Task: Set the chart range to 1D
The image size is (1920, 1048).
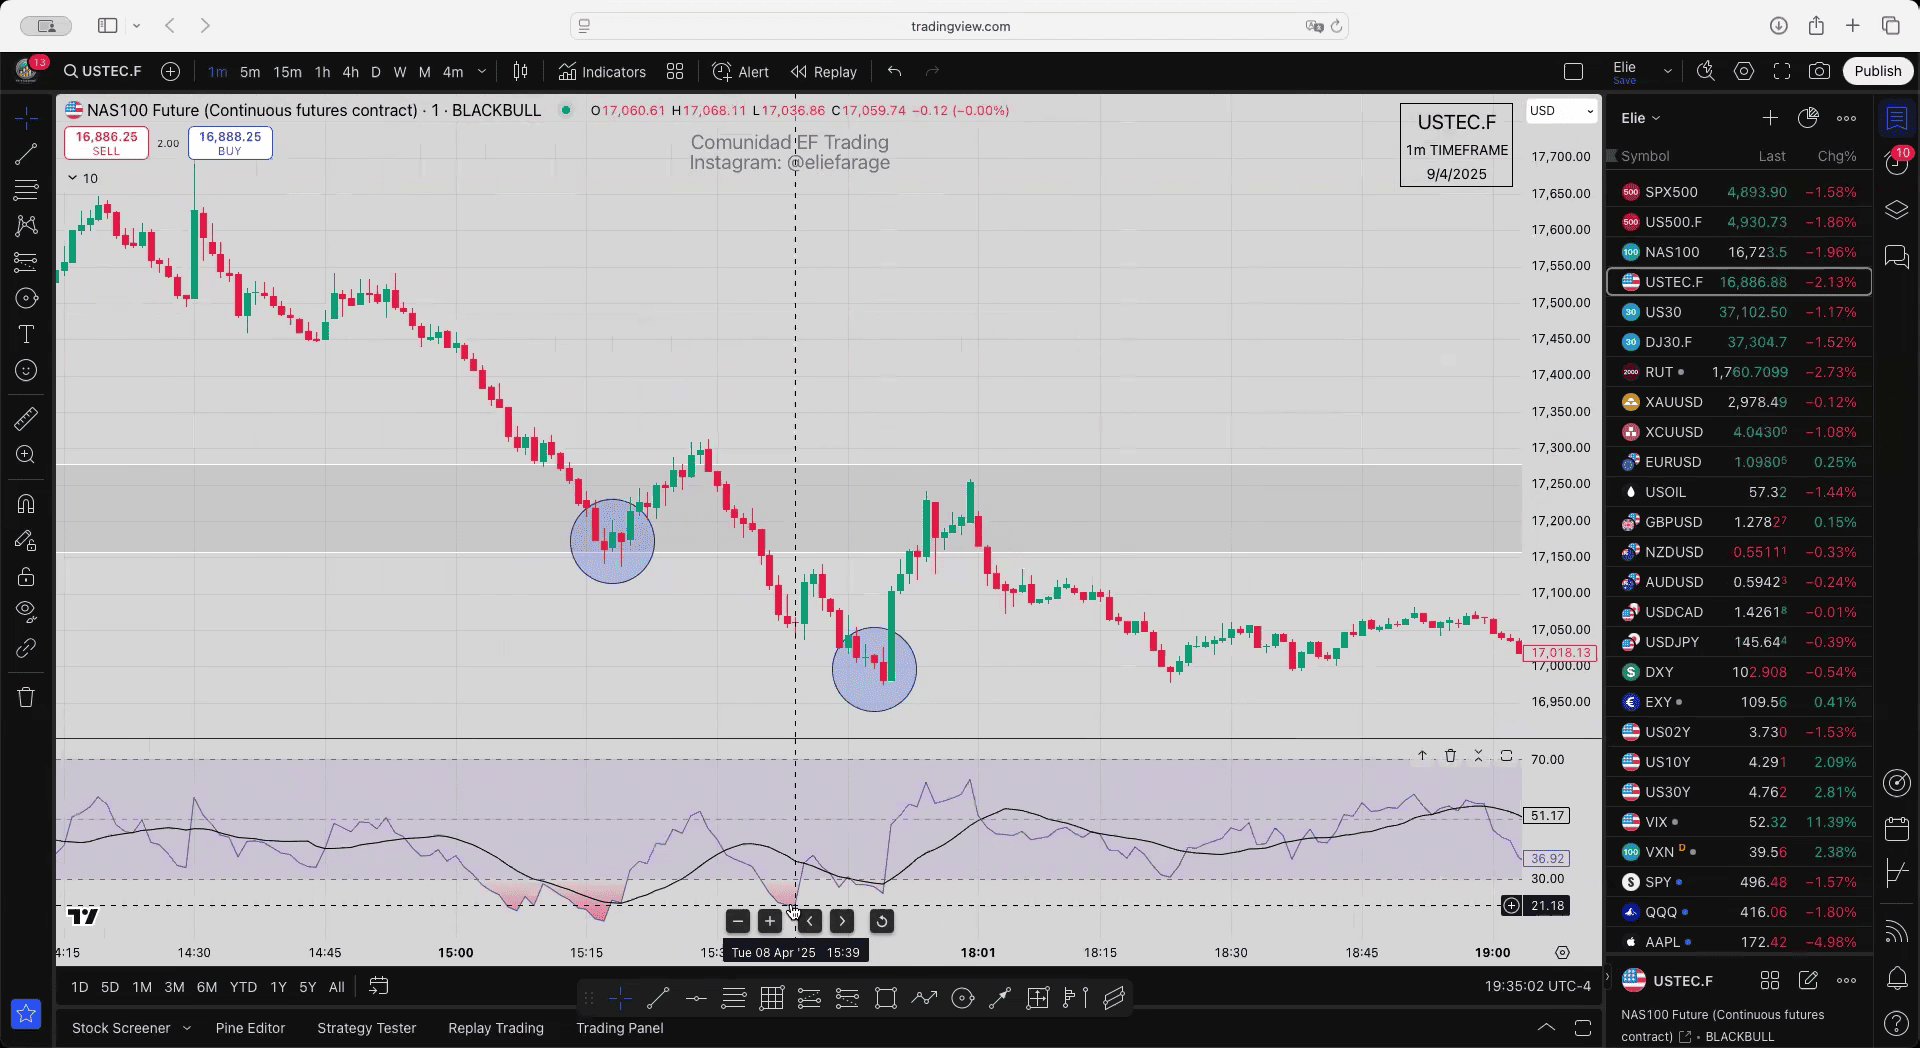Action: pyautogui.click(x=80, y=987)
